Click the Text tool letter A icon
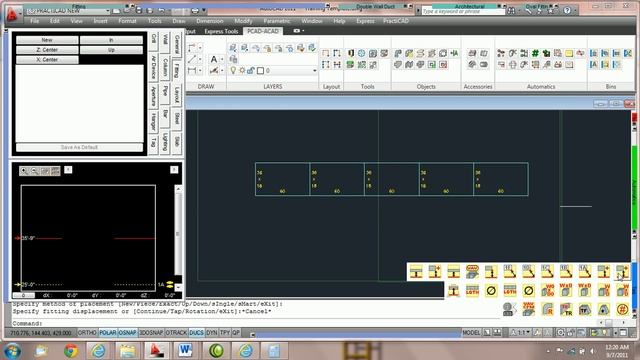 [x=213, y=60]
